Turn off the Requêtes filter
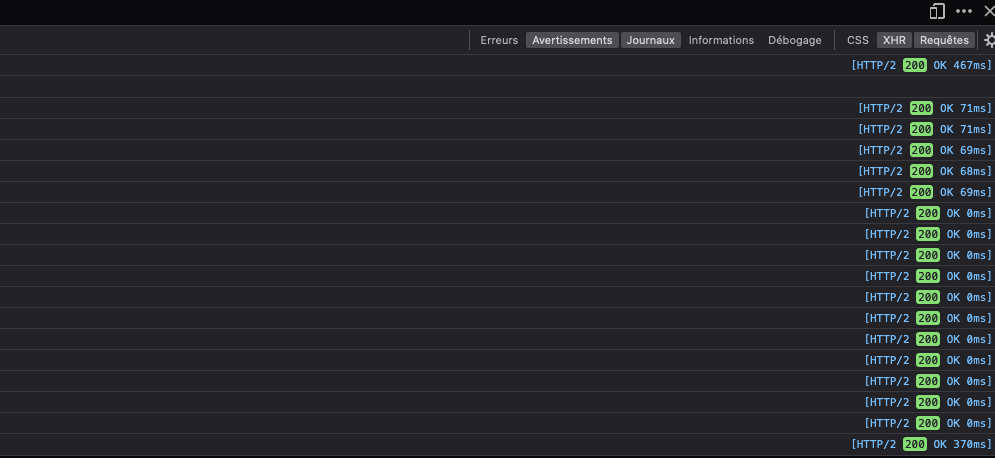 coord(944,40)
